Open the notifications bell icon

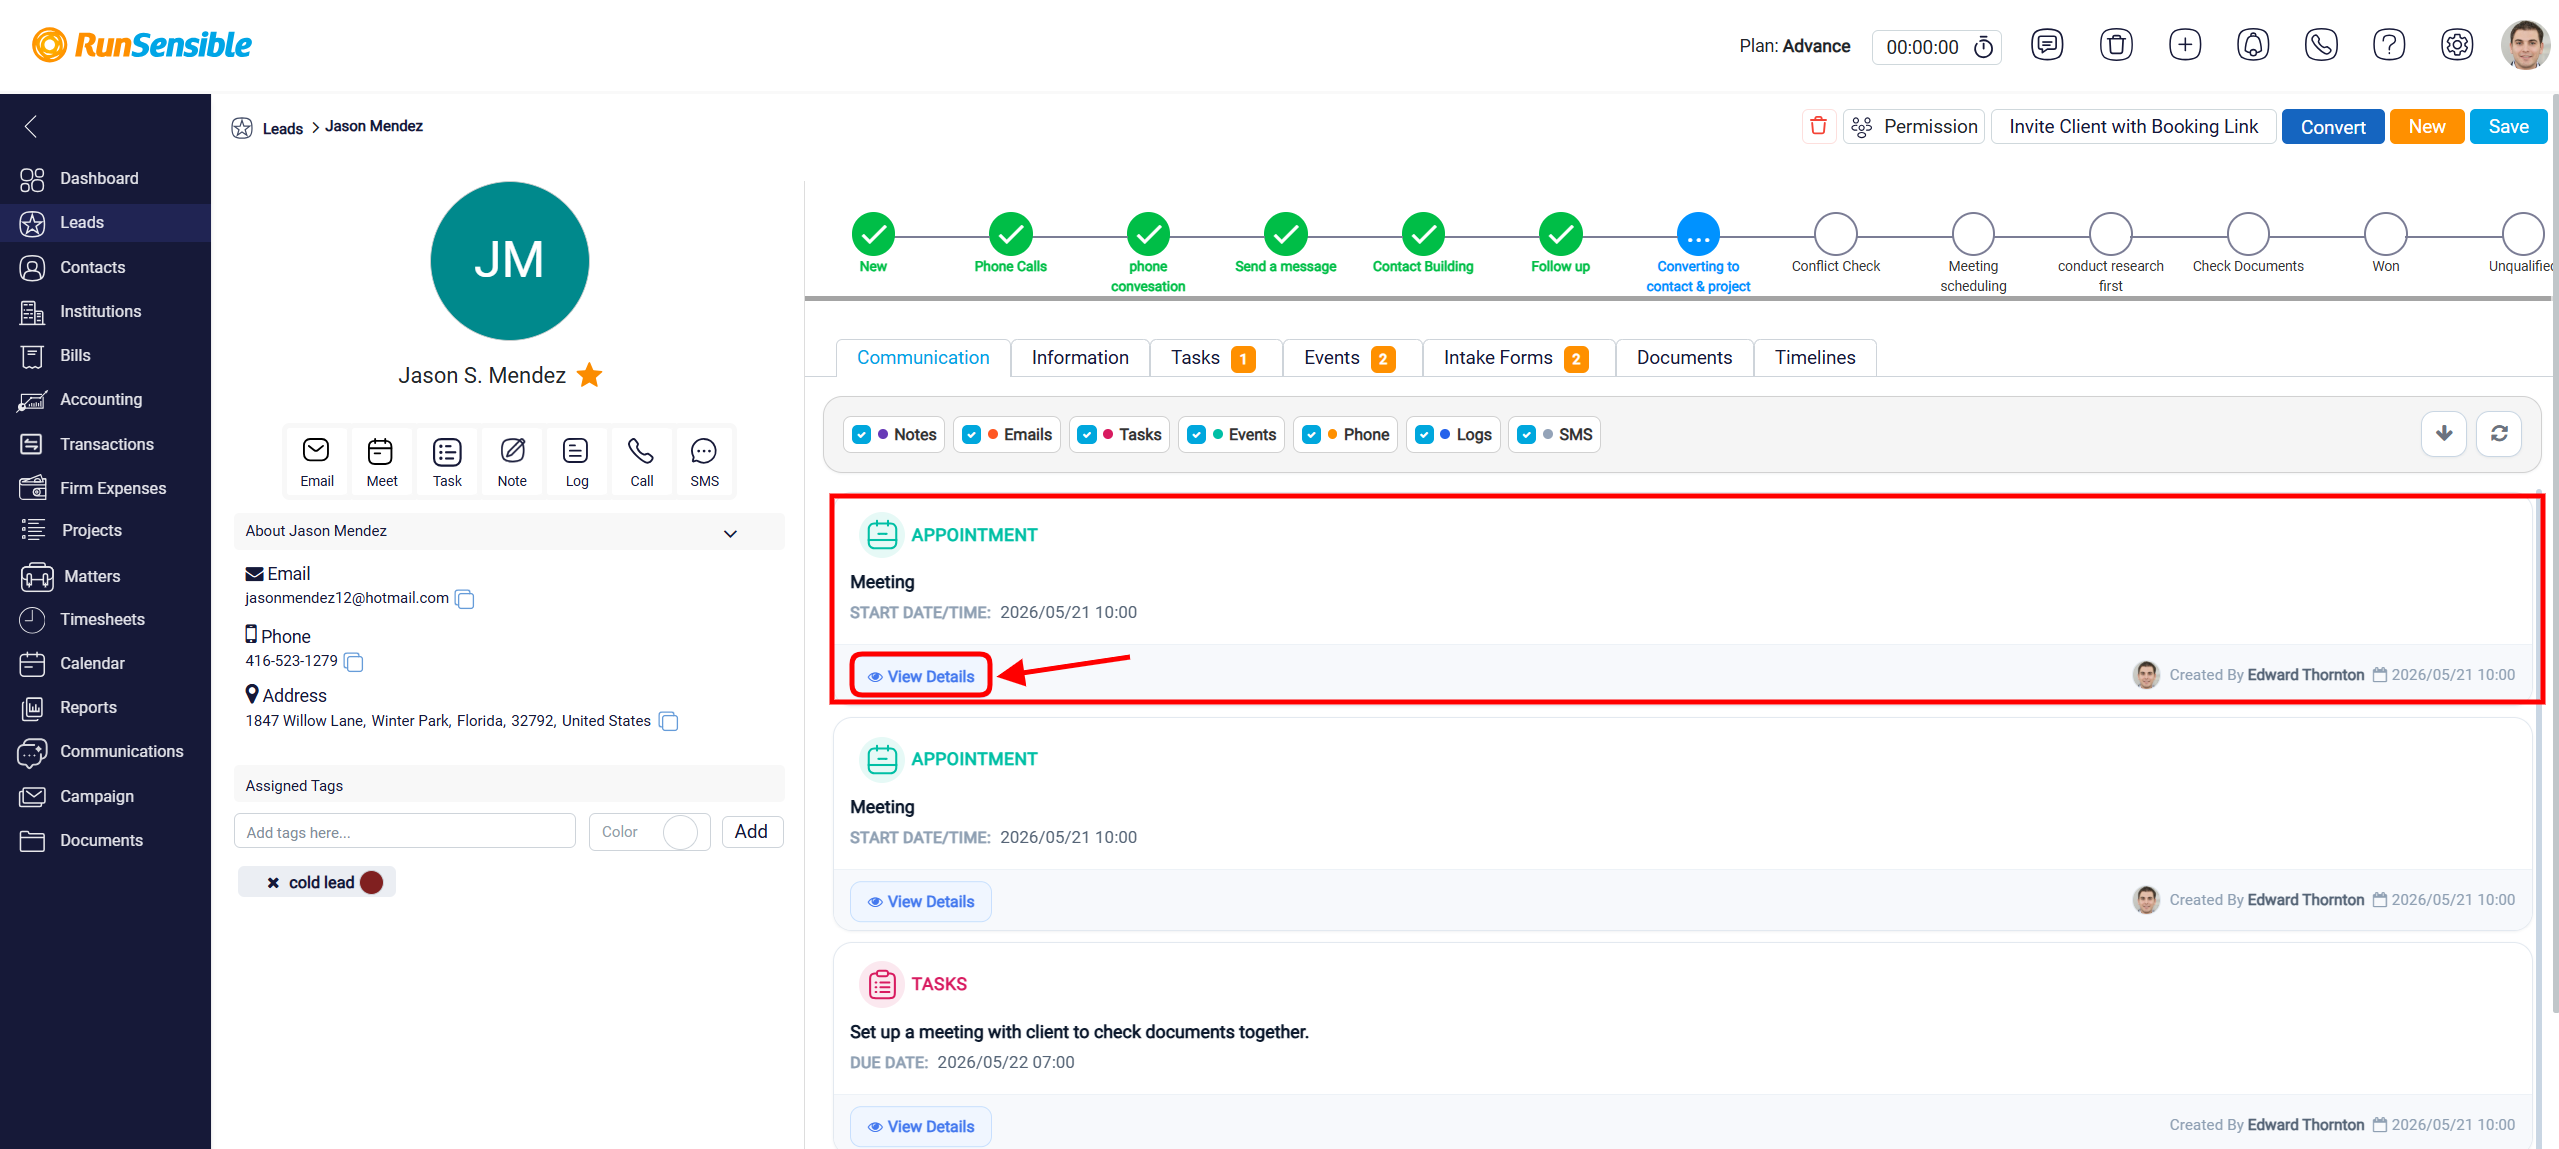2252,45
